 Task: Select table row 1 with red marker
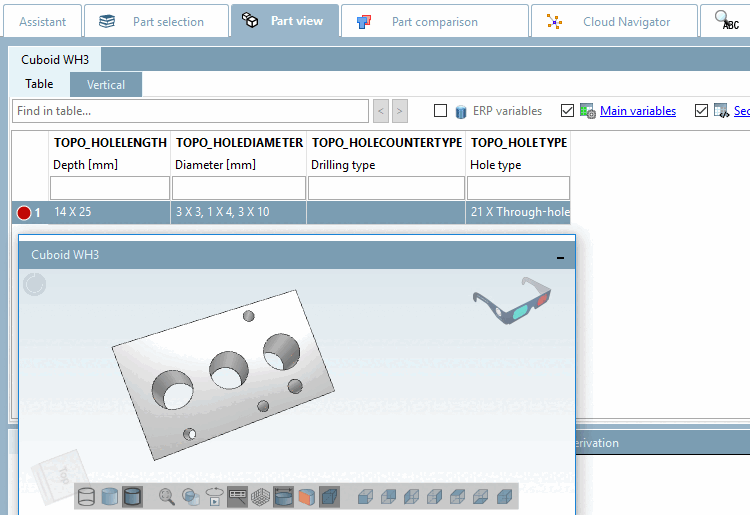pos(291,212)
